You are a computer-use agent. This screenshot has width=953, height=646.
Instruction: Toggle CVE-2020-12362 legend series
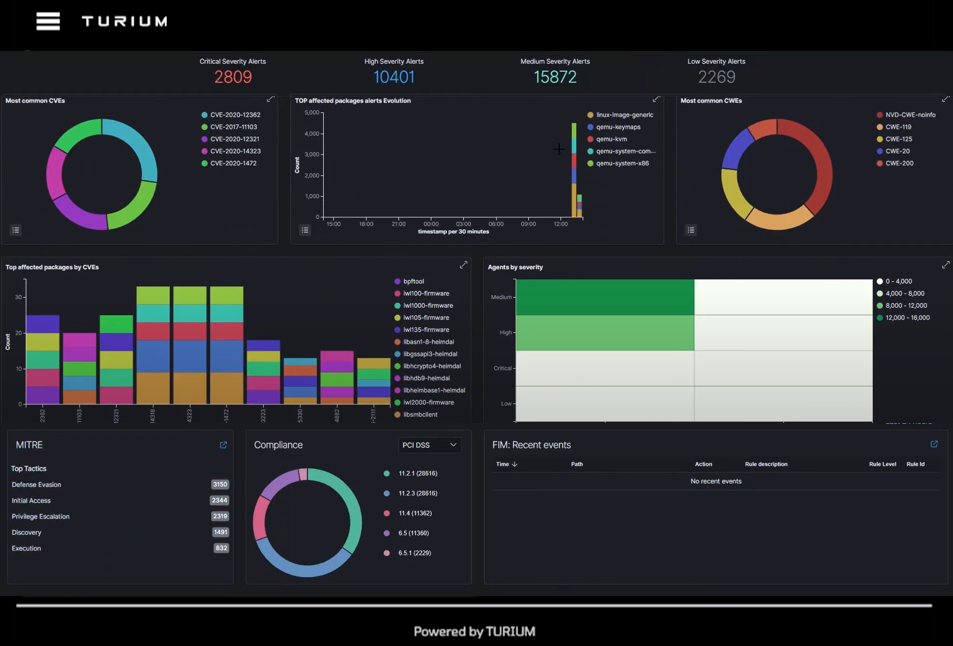[x=234, y=115]
